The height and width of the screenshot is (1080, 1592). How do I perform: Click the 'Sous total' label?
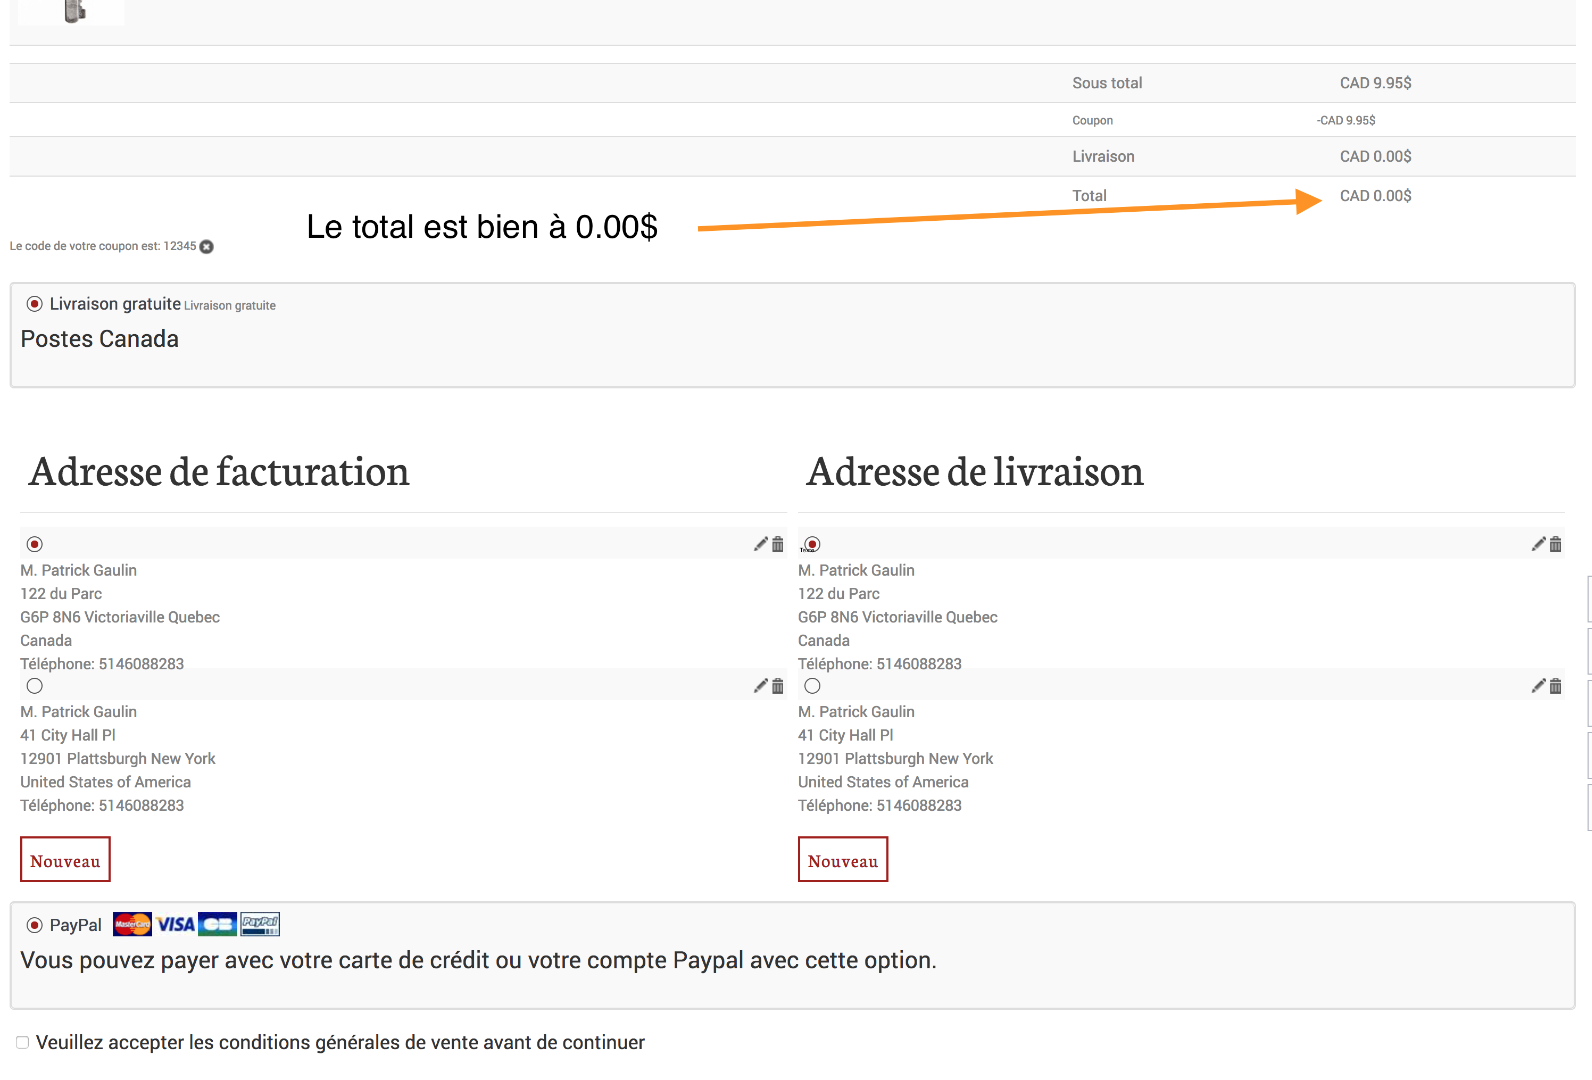coord(1107,83)
